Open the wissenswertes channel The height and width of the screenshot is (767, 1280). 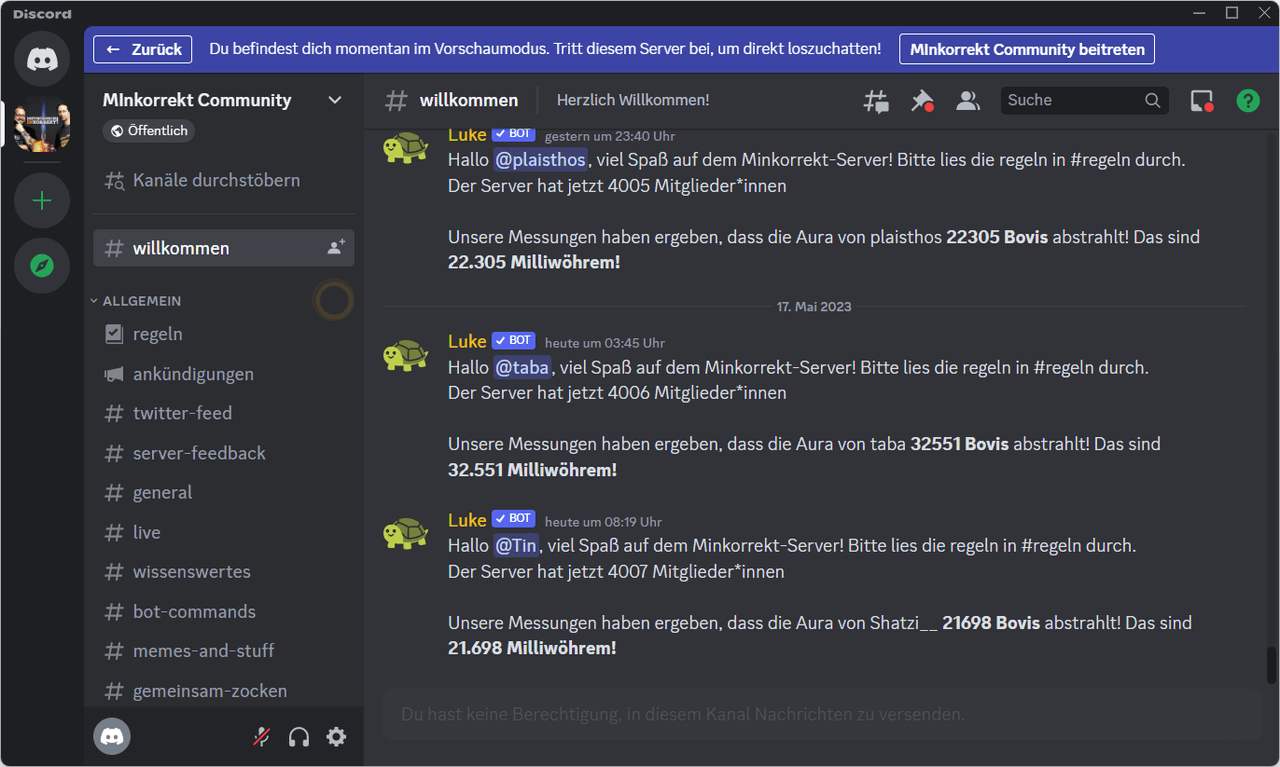tap(224, 572)
